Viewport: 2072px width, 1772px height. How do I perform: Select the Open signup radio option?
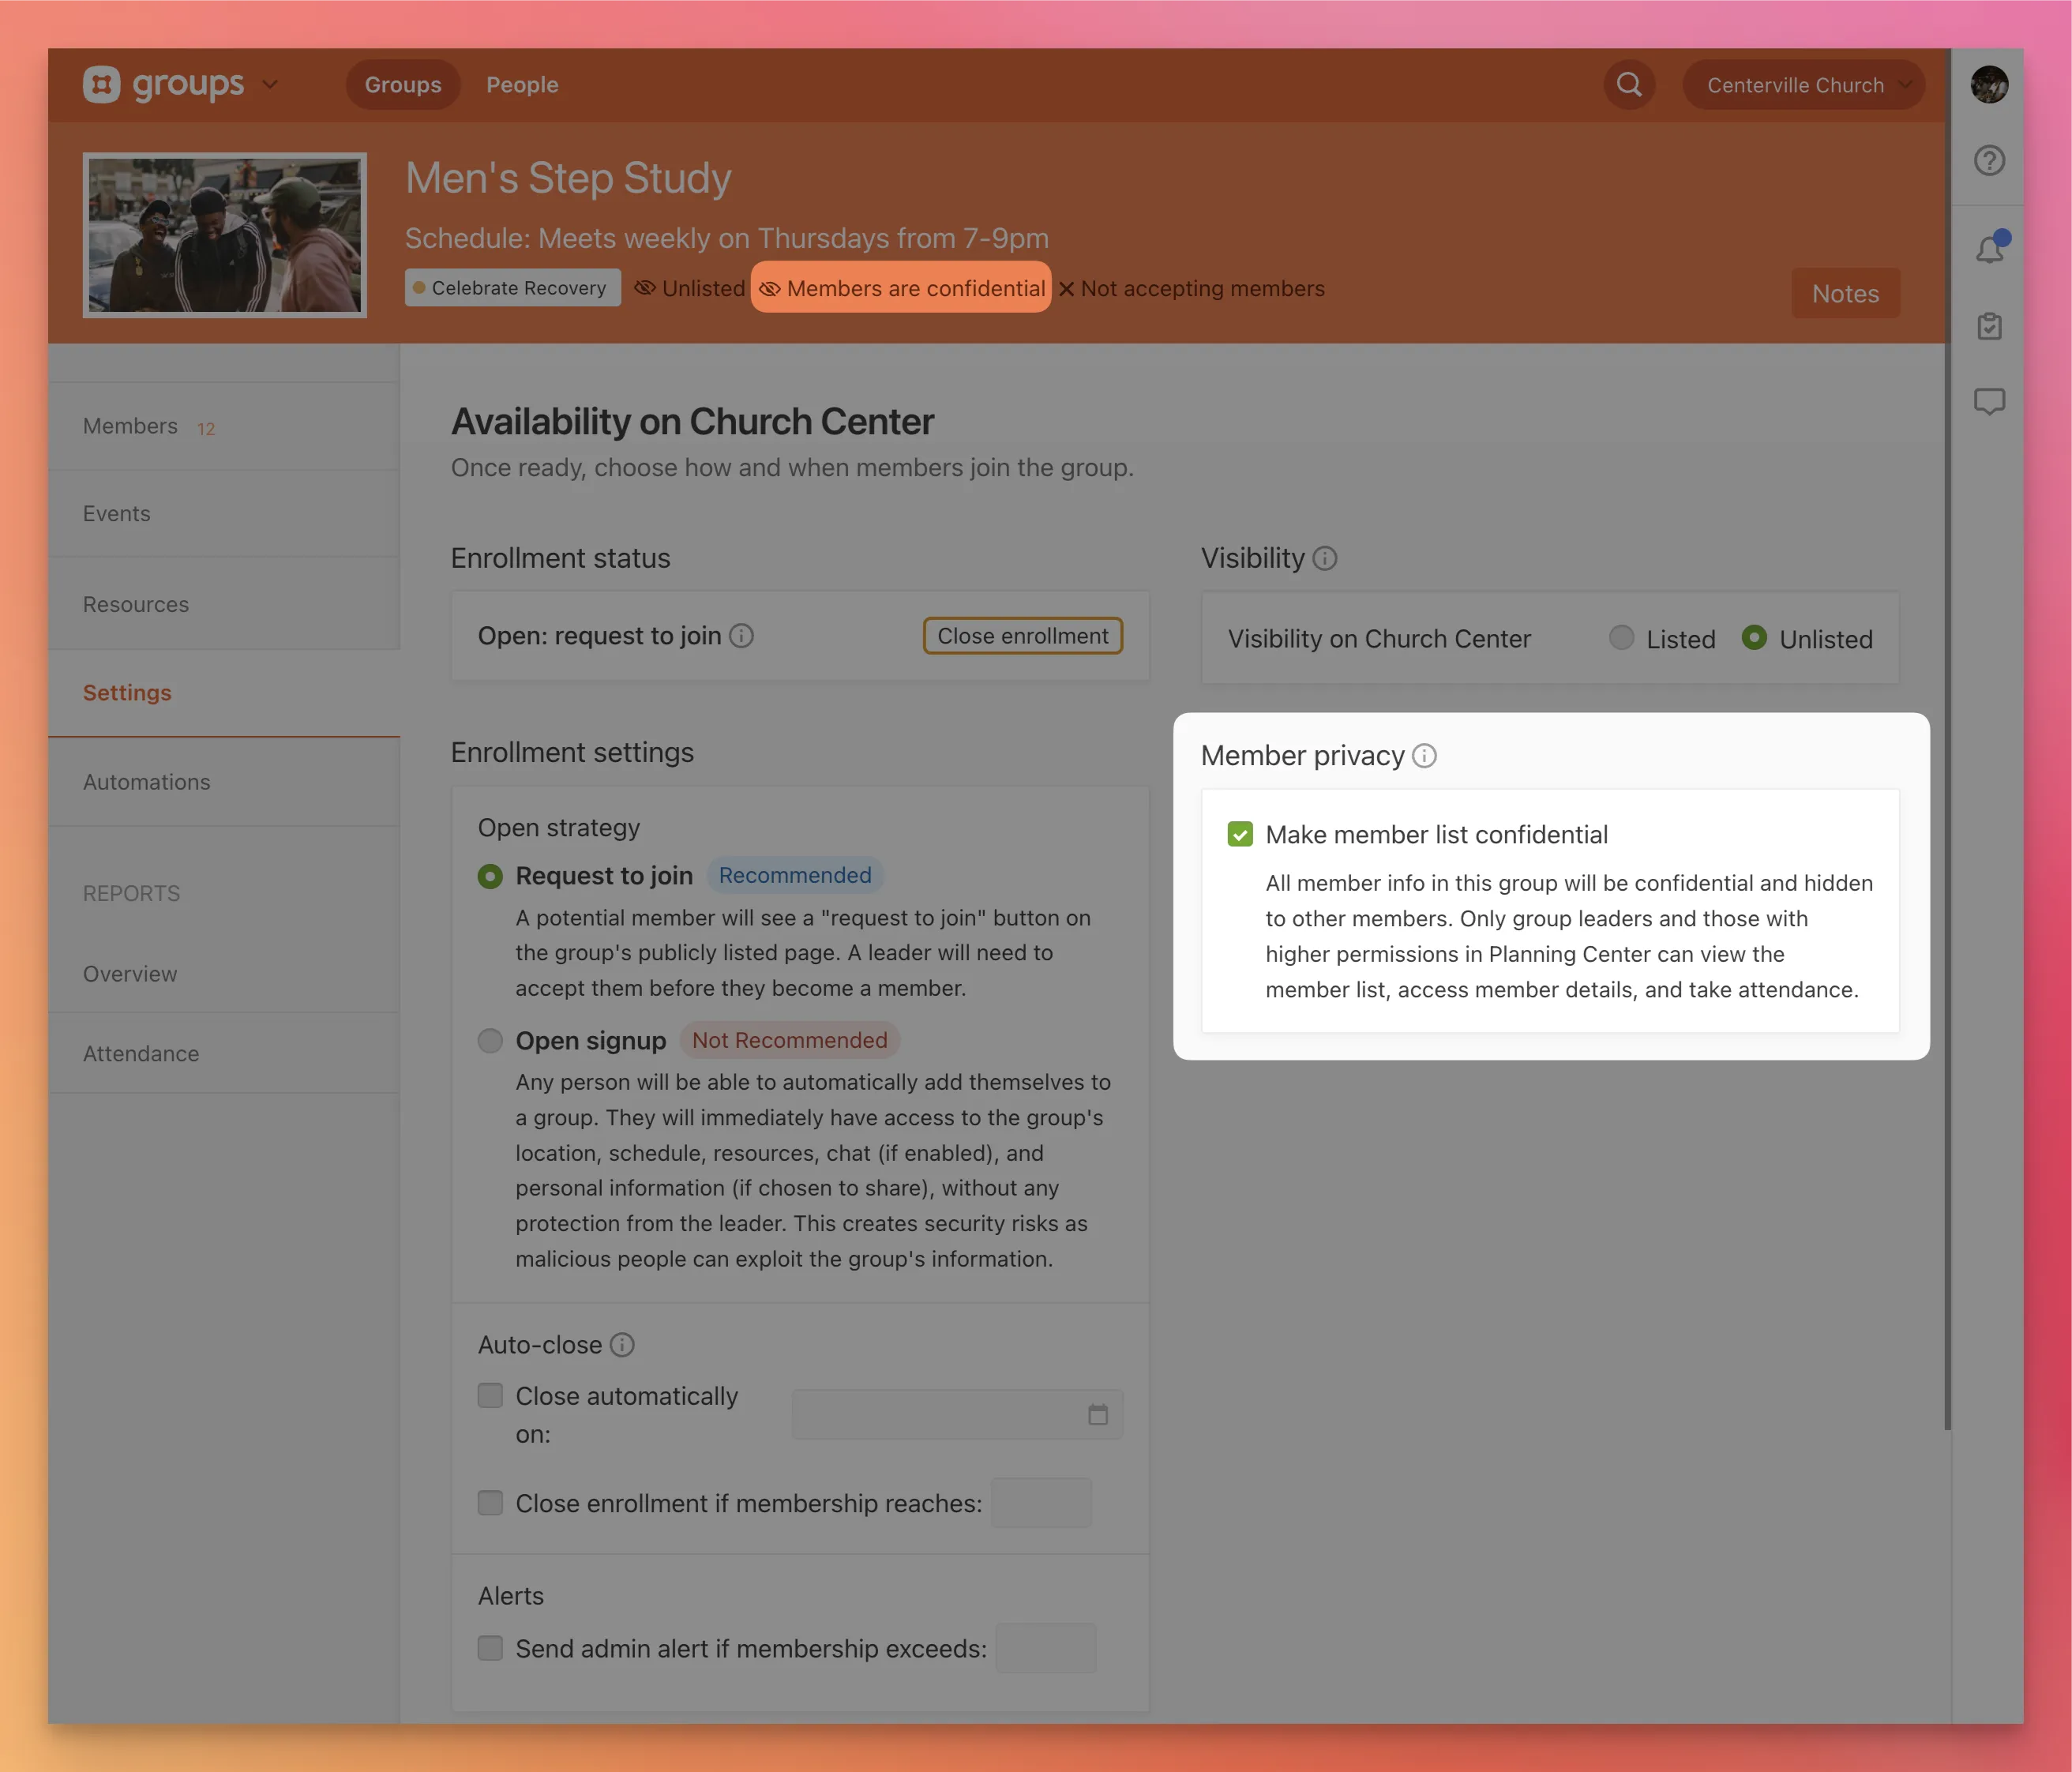click(490, 1041)
